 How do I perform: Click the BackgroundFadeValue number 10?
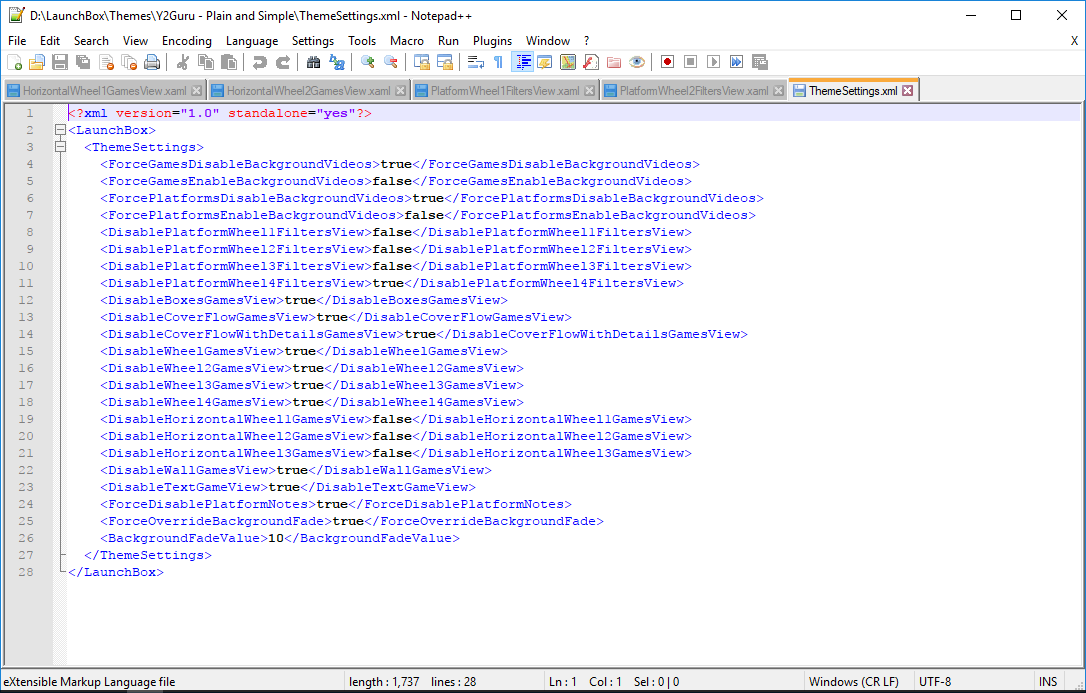pyautogui.click(x=276, y=538)
